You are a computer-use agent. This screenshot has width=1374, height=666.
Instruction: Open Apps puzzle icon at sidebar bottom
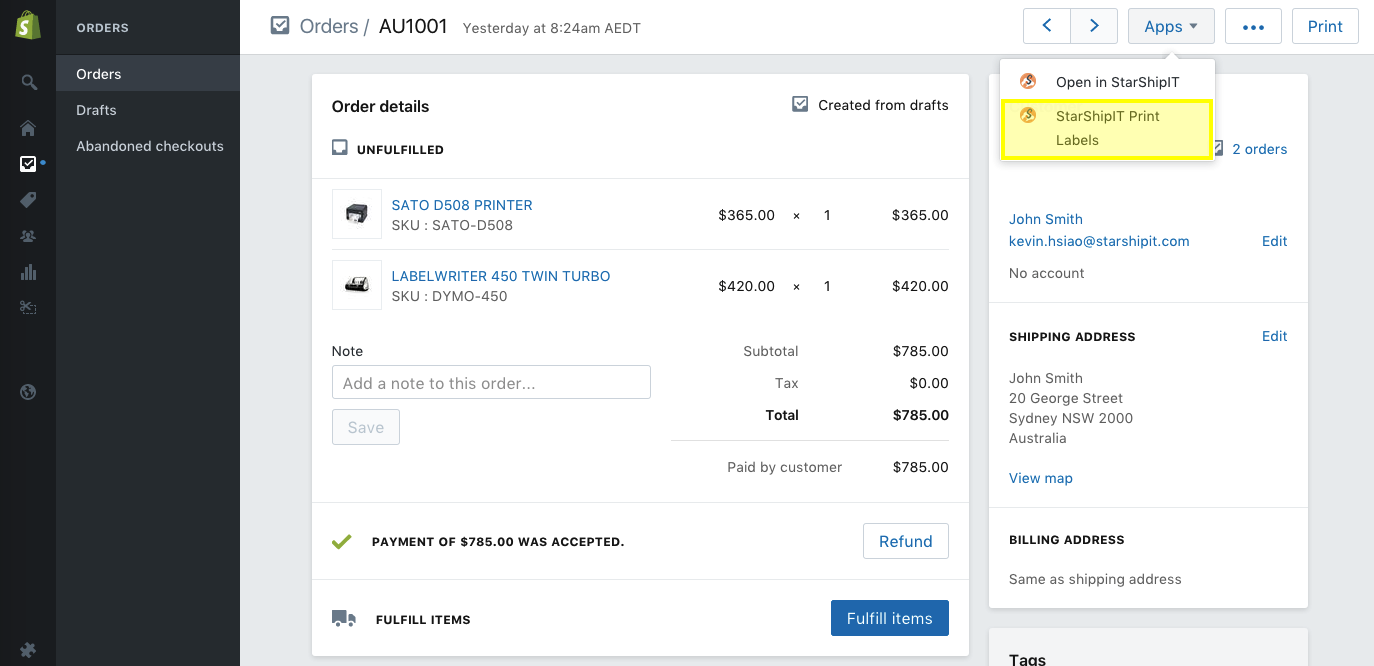tap(28, 650)
